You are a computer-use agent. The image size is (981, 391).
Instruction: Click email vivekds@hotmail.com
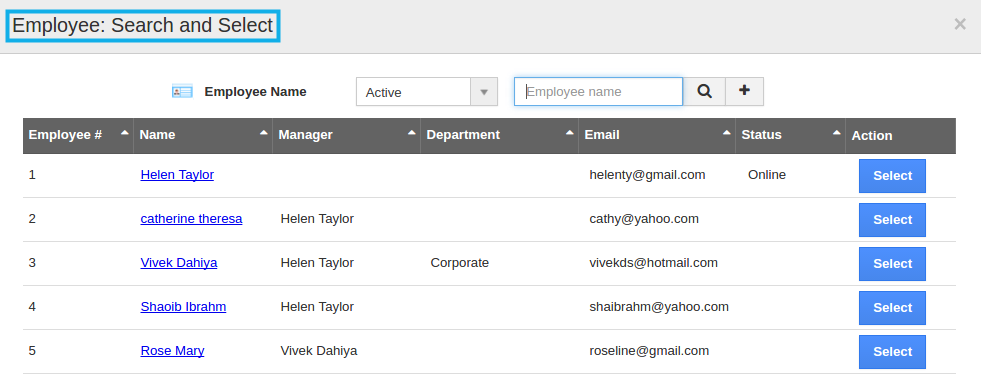pos(653,263)
